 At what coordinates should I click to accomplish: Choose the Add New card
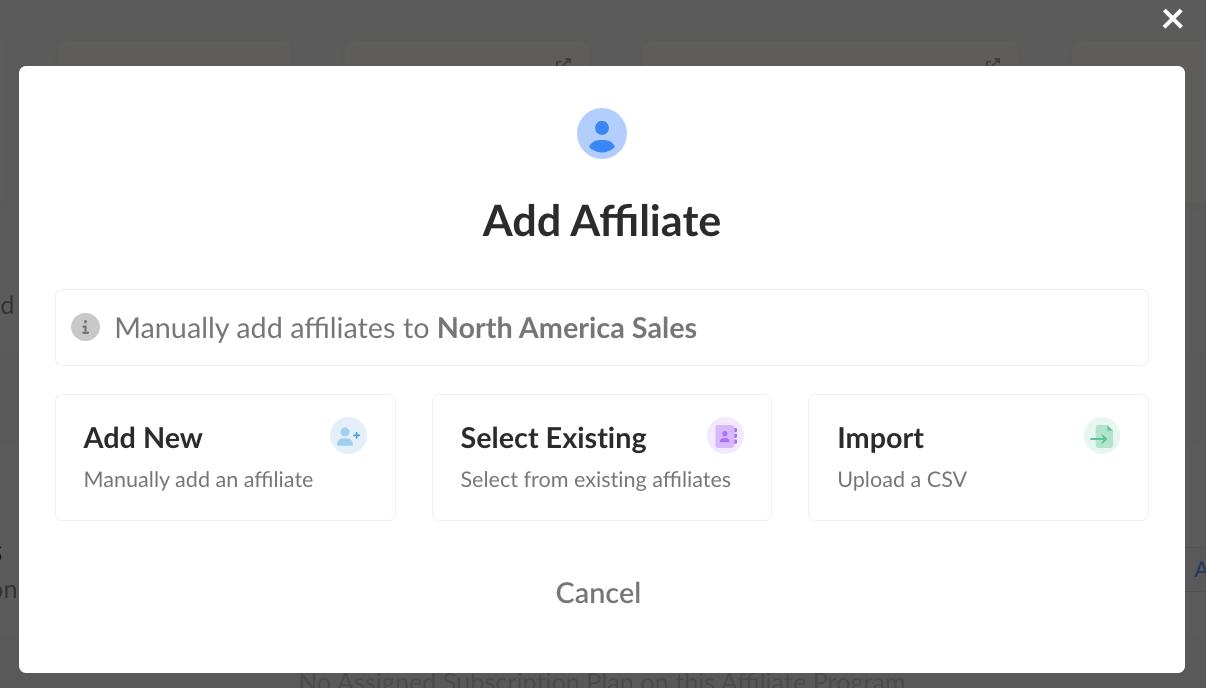225,457
